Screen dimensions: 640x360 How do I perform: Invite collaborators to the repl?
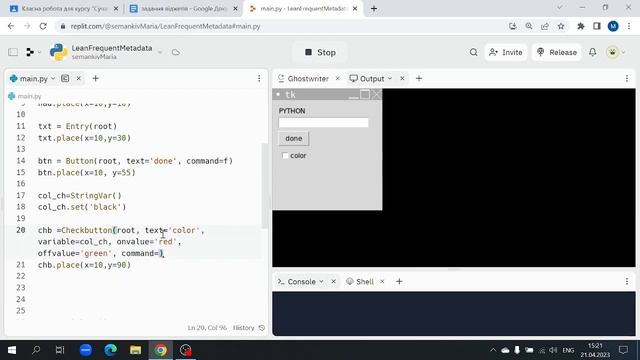[506, 52]
